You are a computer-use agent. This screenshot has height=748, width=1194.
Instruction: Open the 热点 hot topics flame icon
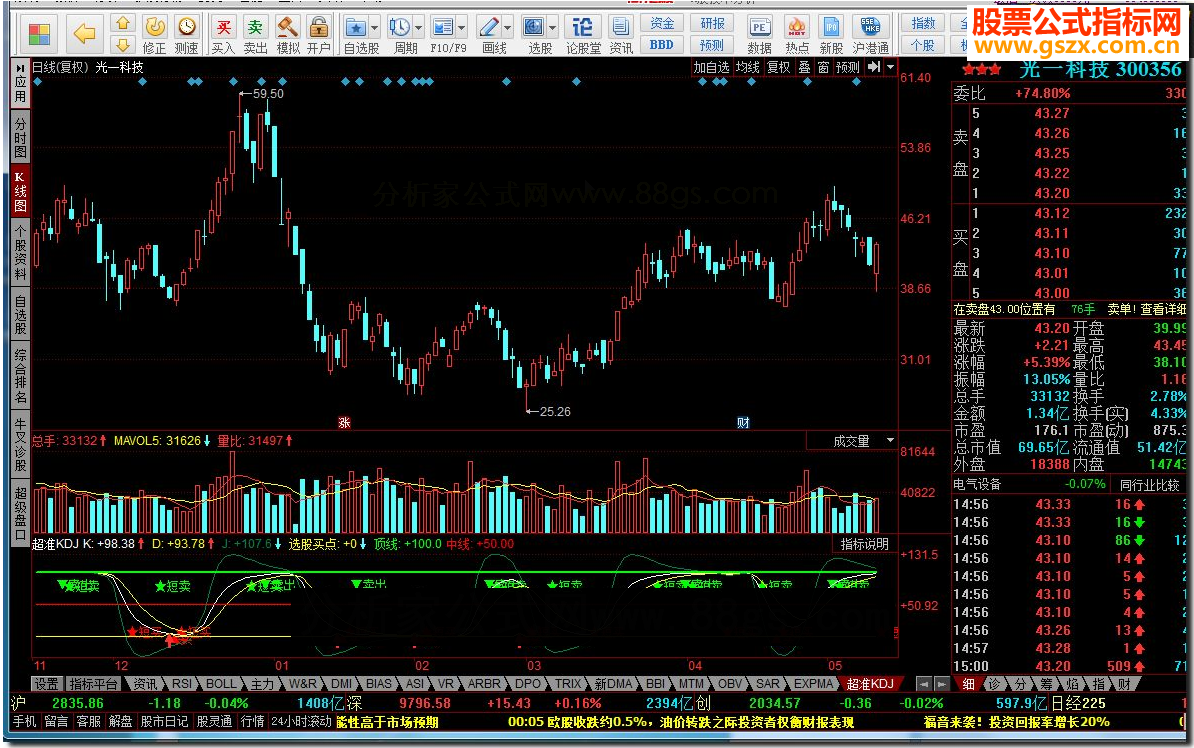click(797, 28)
